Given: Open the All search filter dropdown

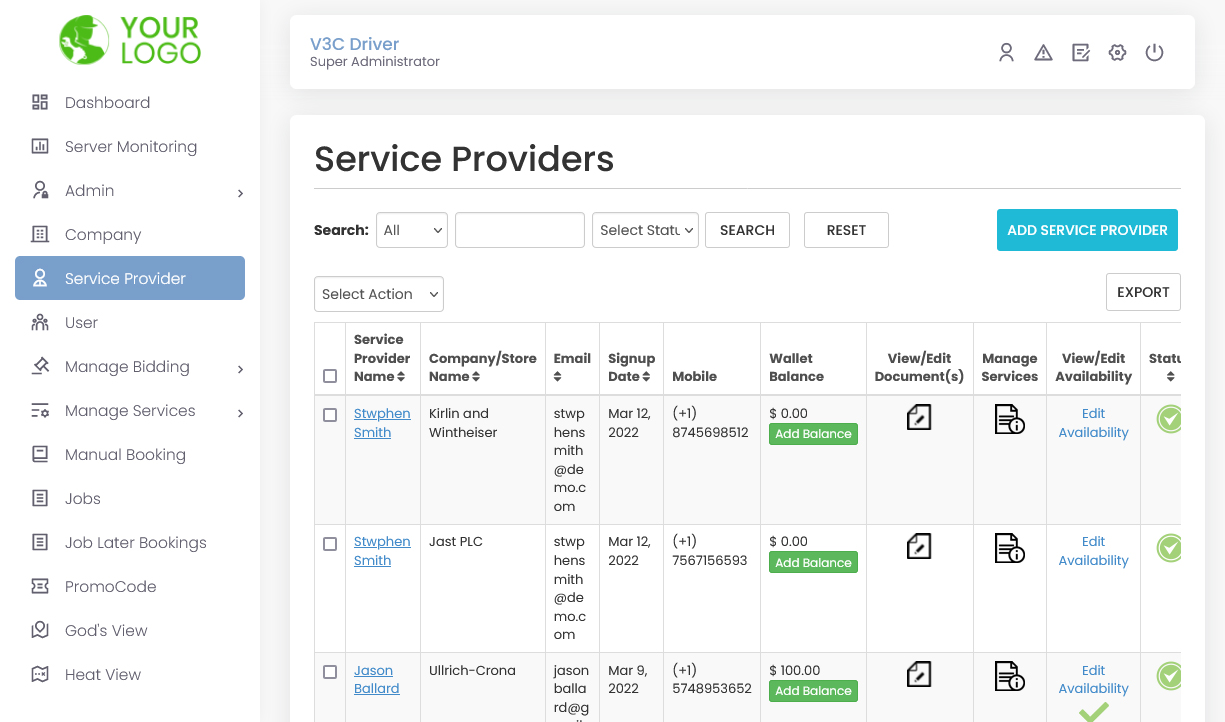Looking at the screenshot, I should point(411,230).
